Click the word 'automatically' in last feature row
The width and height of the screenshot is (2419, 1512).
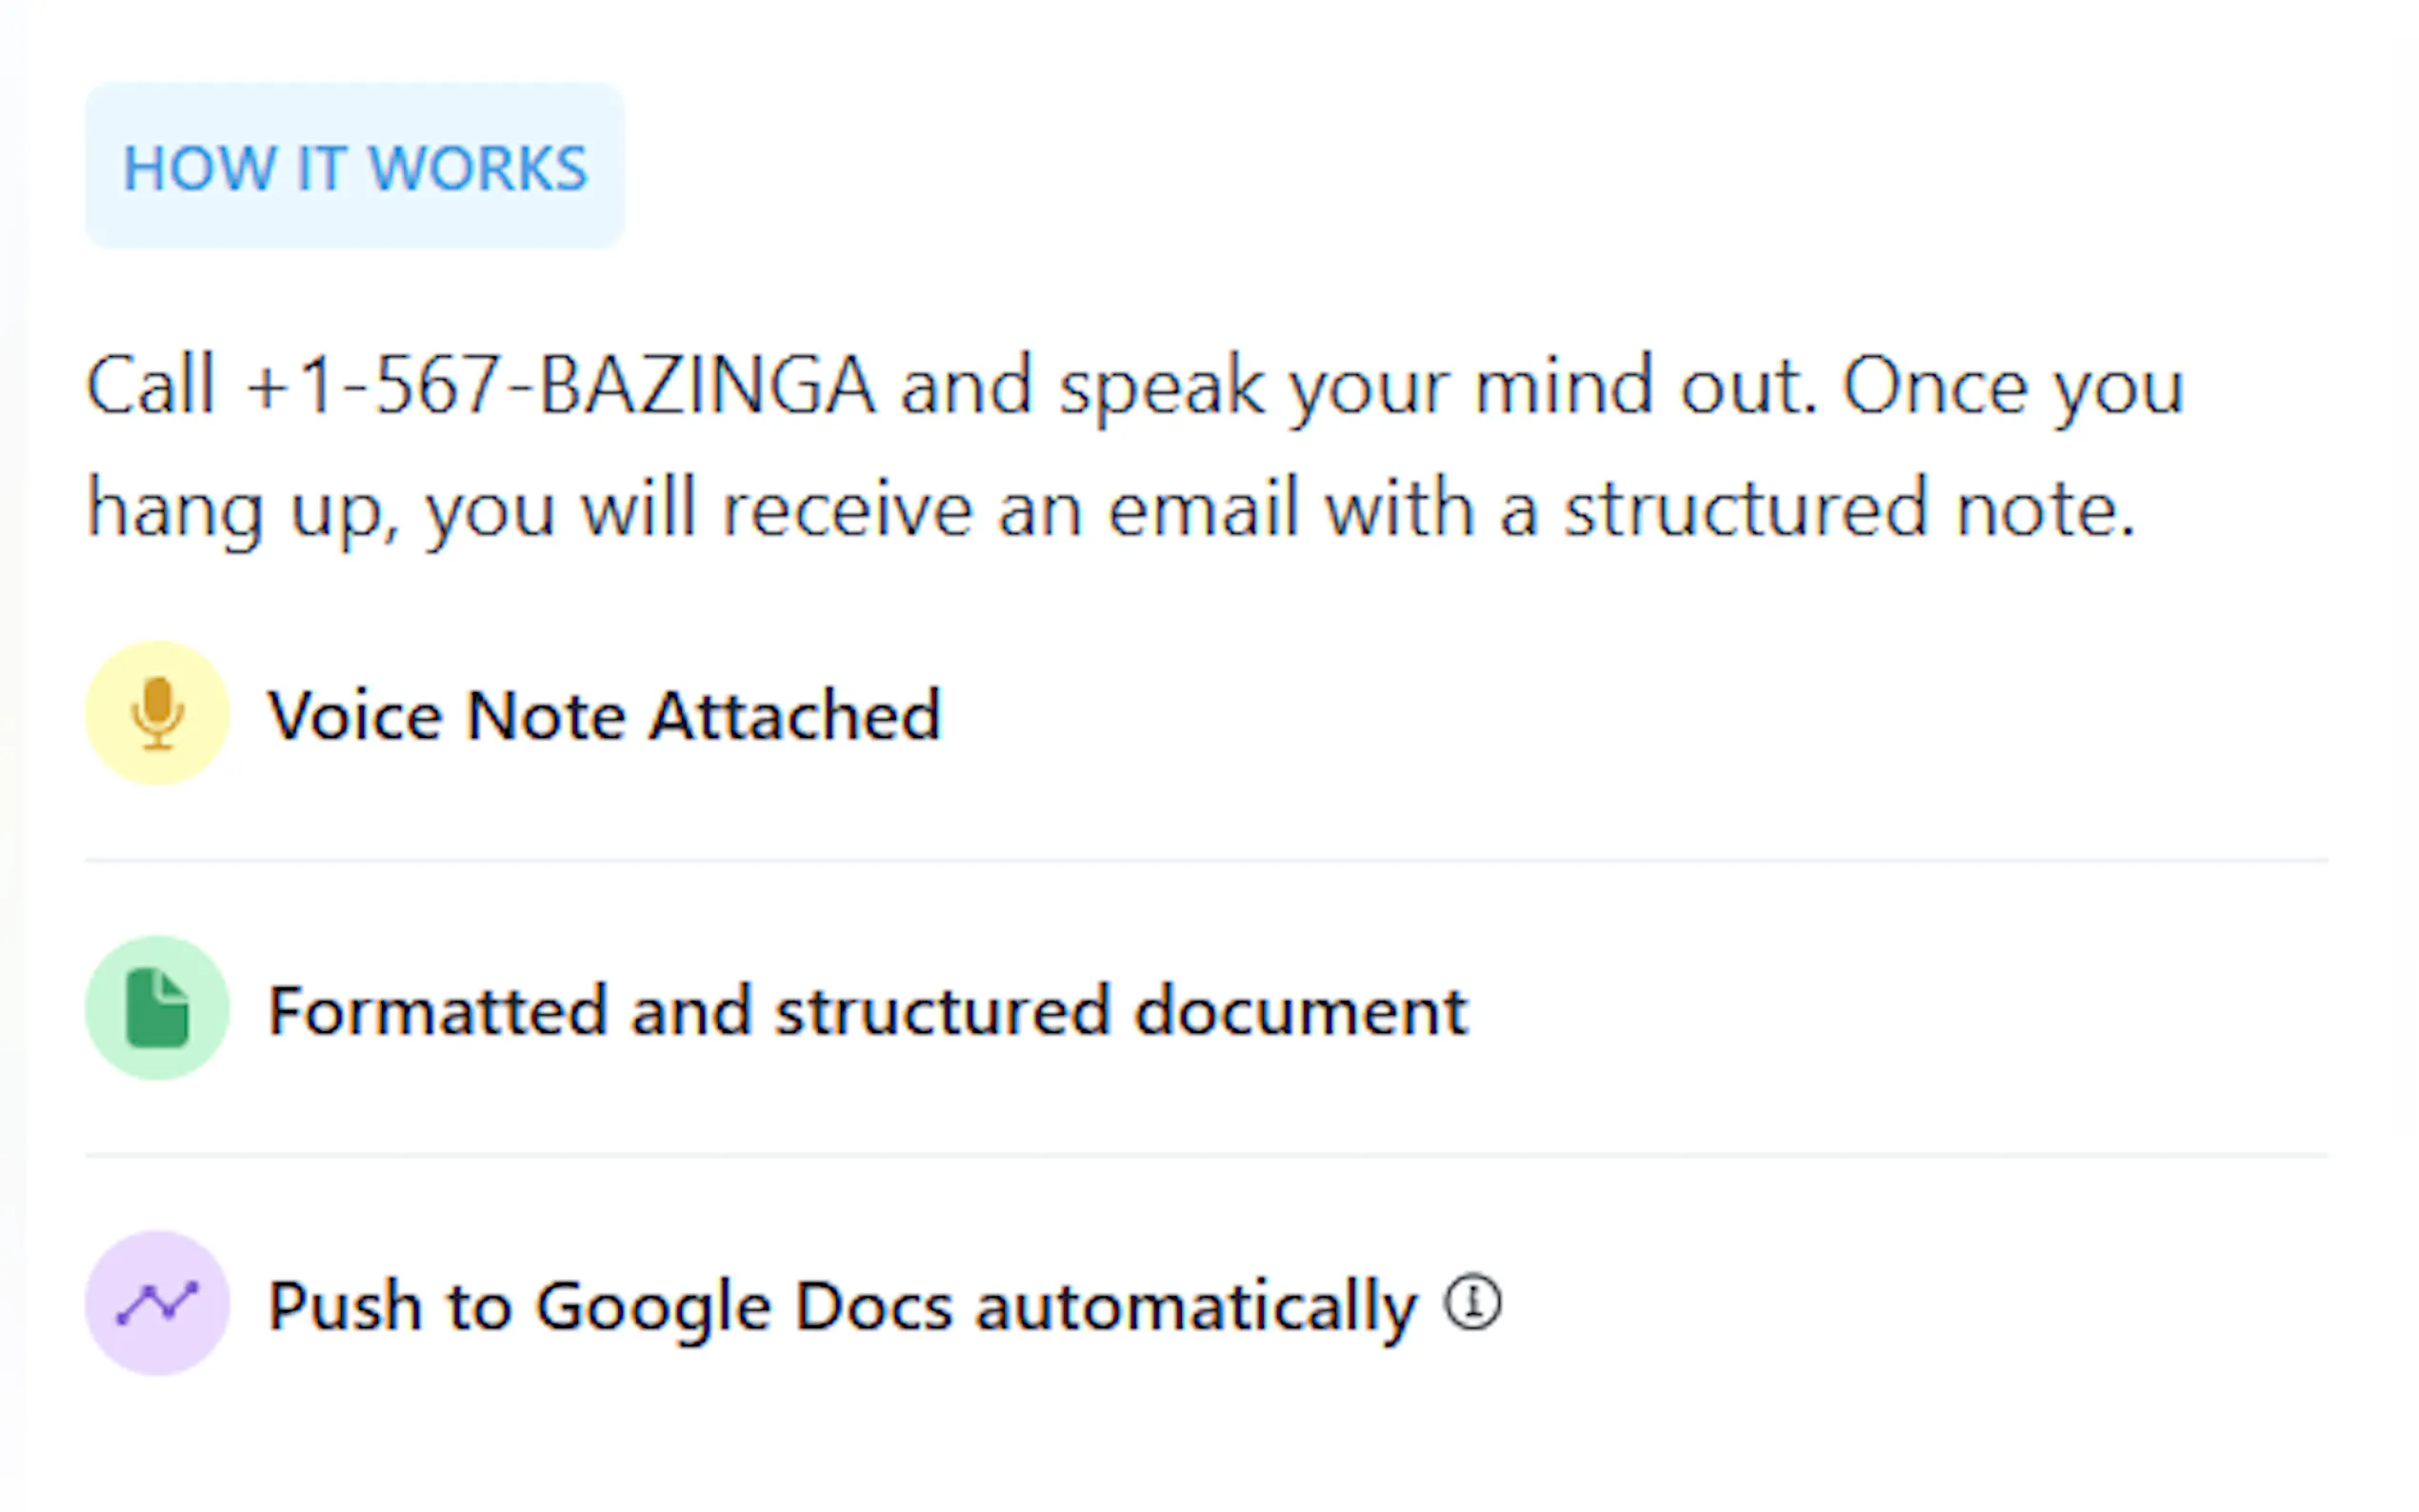[x=1196, y=1306]
